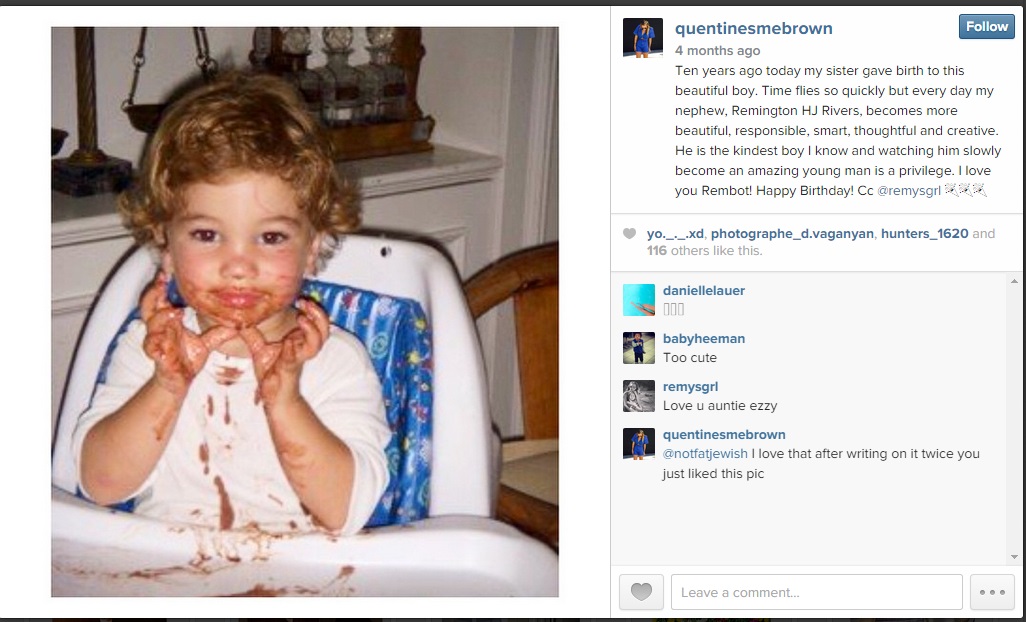
Task: Click quentinesmebrown's avatar in the comments
Action: coord(639,444)
